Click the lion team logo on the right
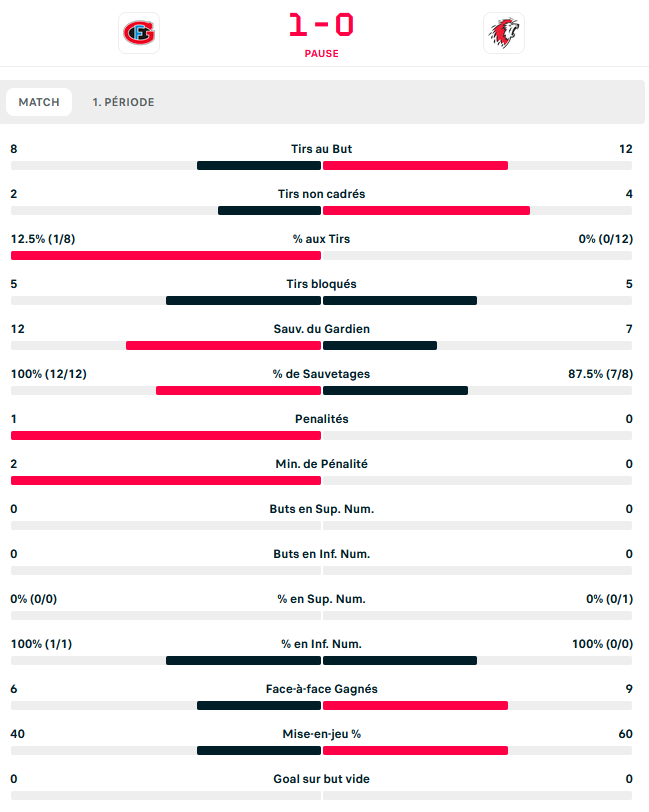The image size is (649, 812). [503, 33]
